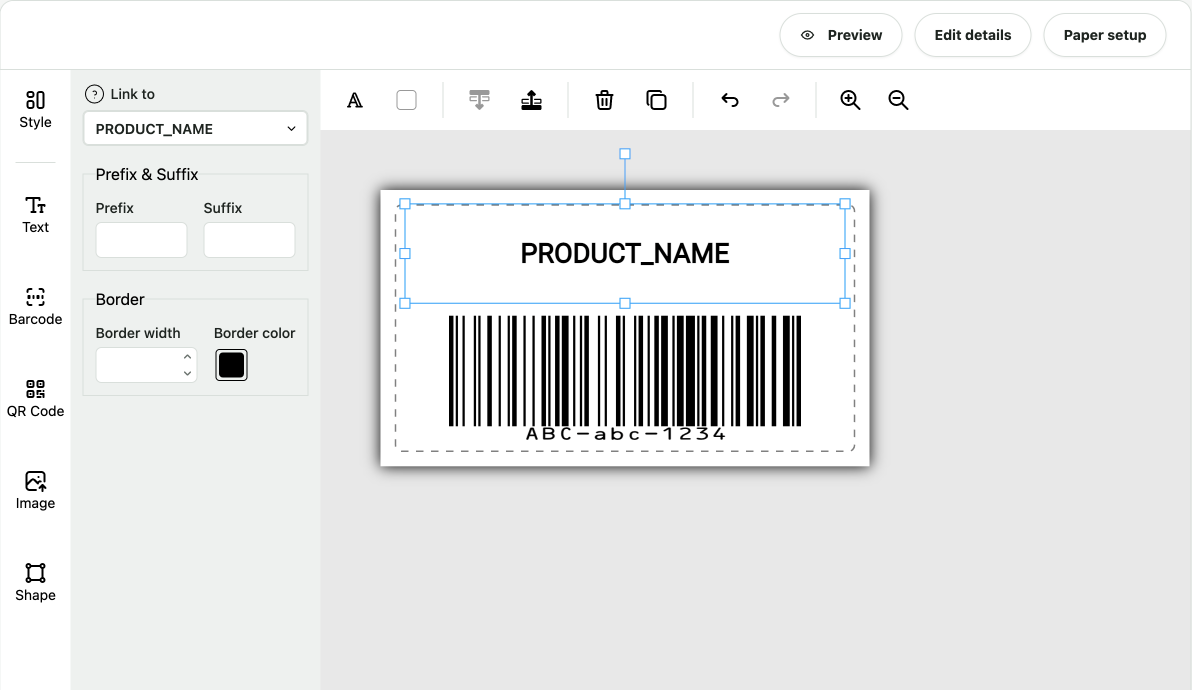Add a Shape element

click(x=35, y=583)
